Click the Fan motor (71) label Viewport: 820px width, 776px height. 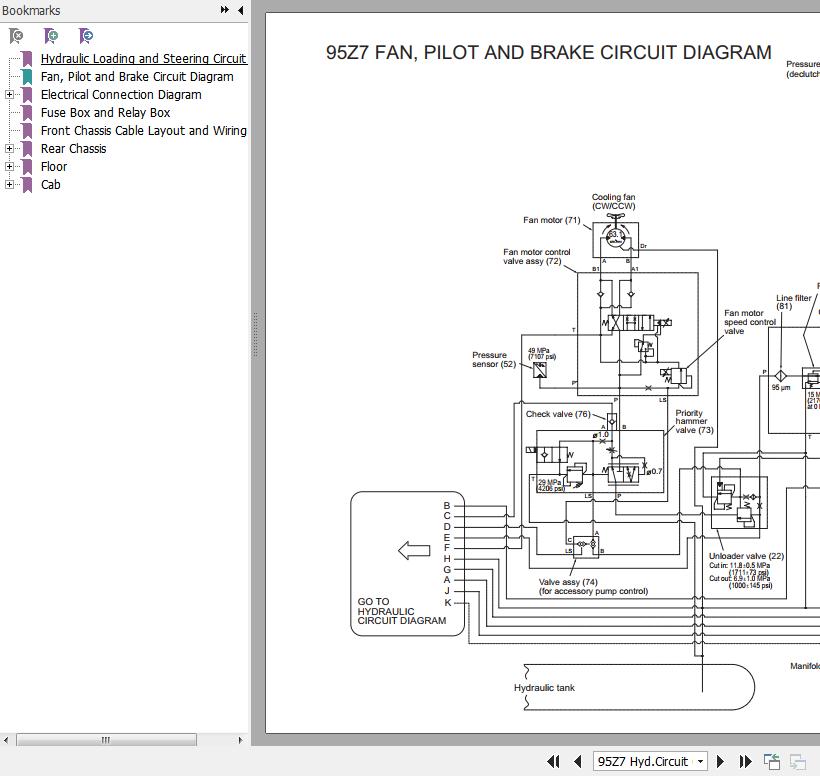(552, 220)
